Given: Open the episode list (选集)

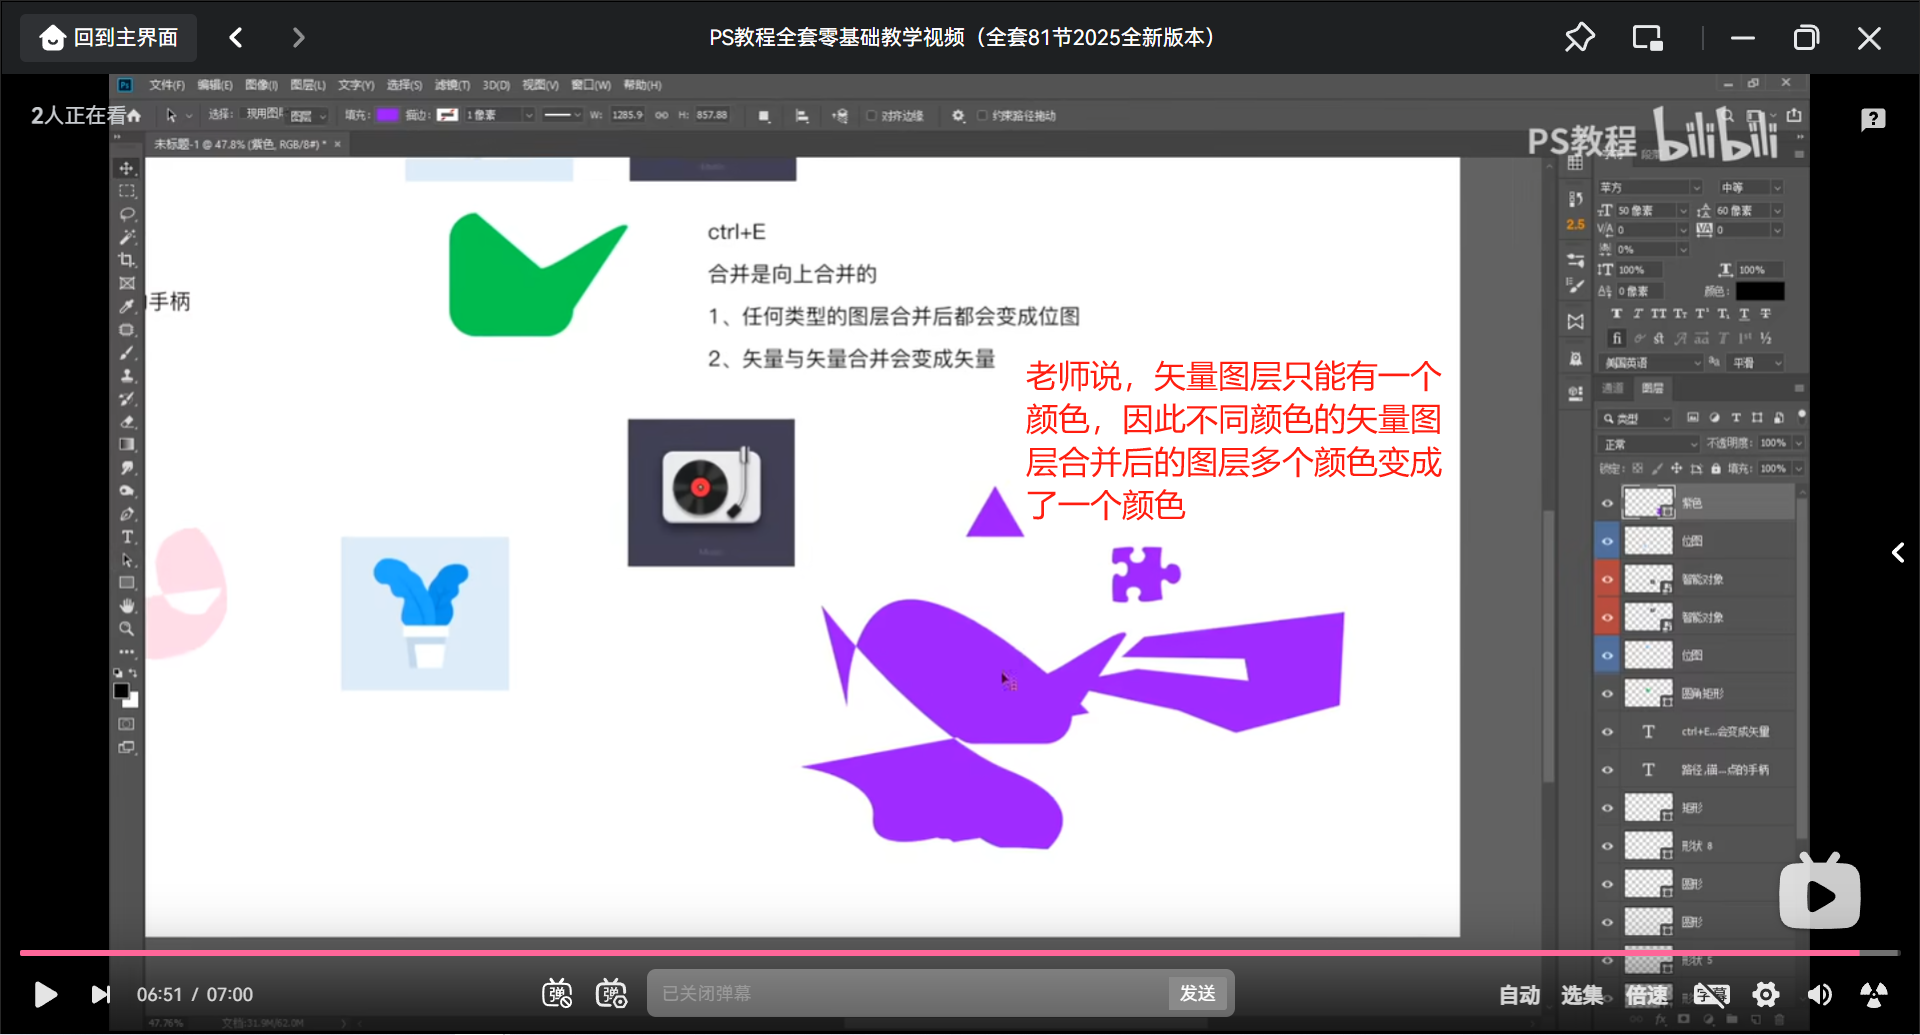Looking at the screenshot, I should point(1582,995).
